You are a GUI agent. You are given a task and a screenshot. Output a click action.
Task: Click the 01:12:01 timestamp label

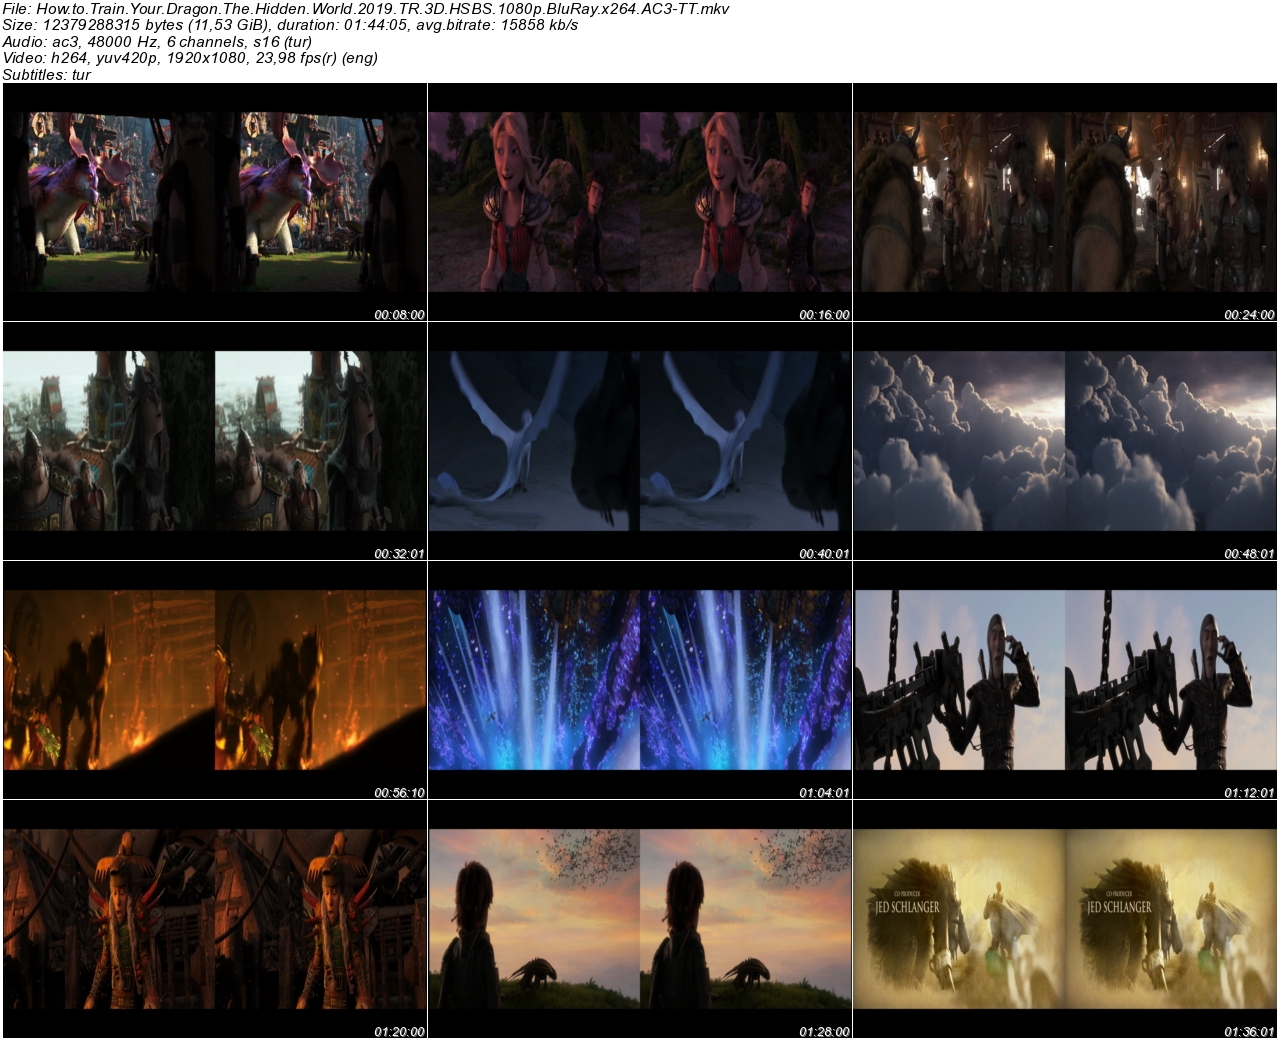[x=1250, y=792]
